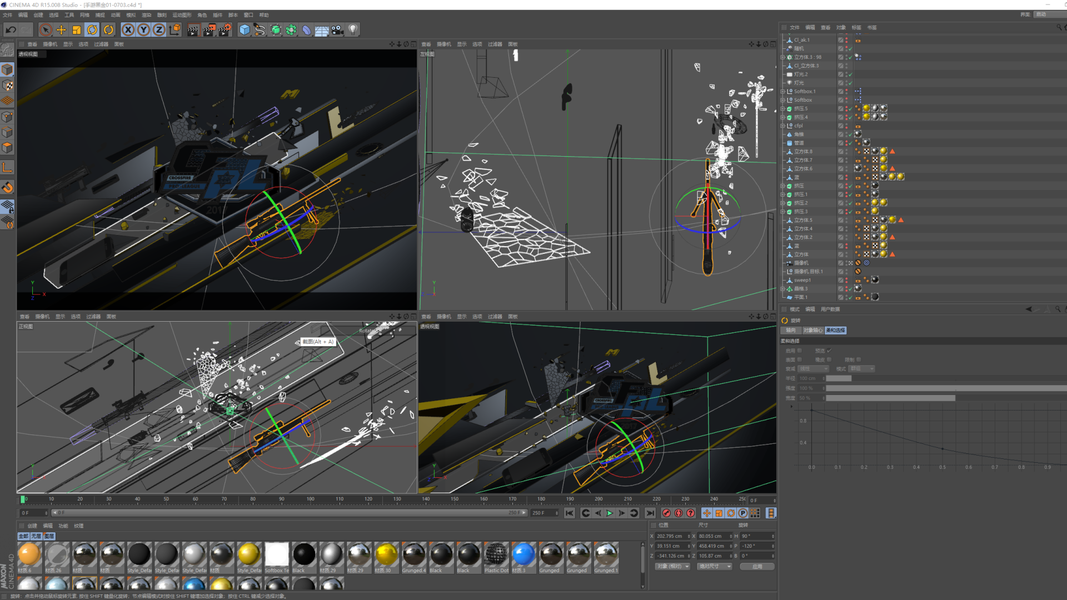Image resolution: width=1067 pixels, height=600 pixels.
Task: Switch to Texture mode in left sidebar
Action: pos(7,86)
